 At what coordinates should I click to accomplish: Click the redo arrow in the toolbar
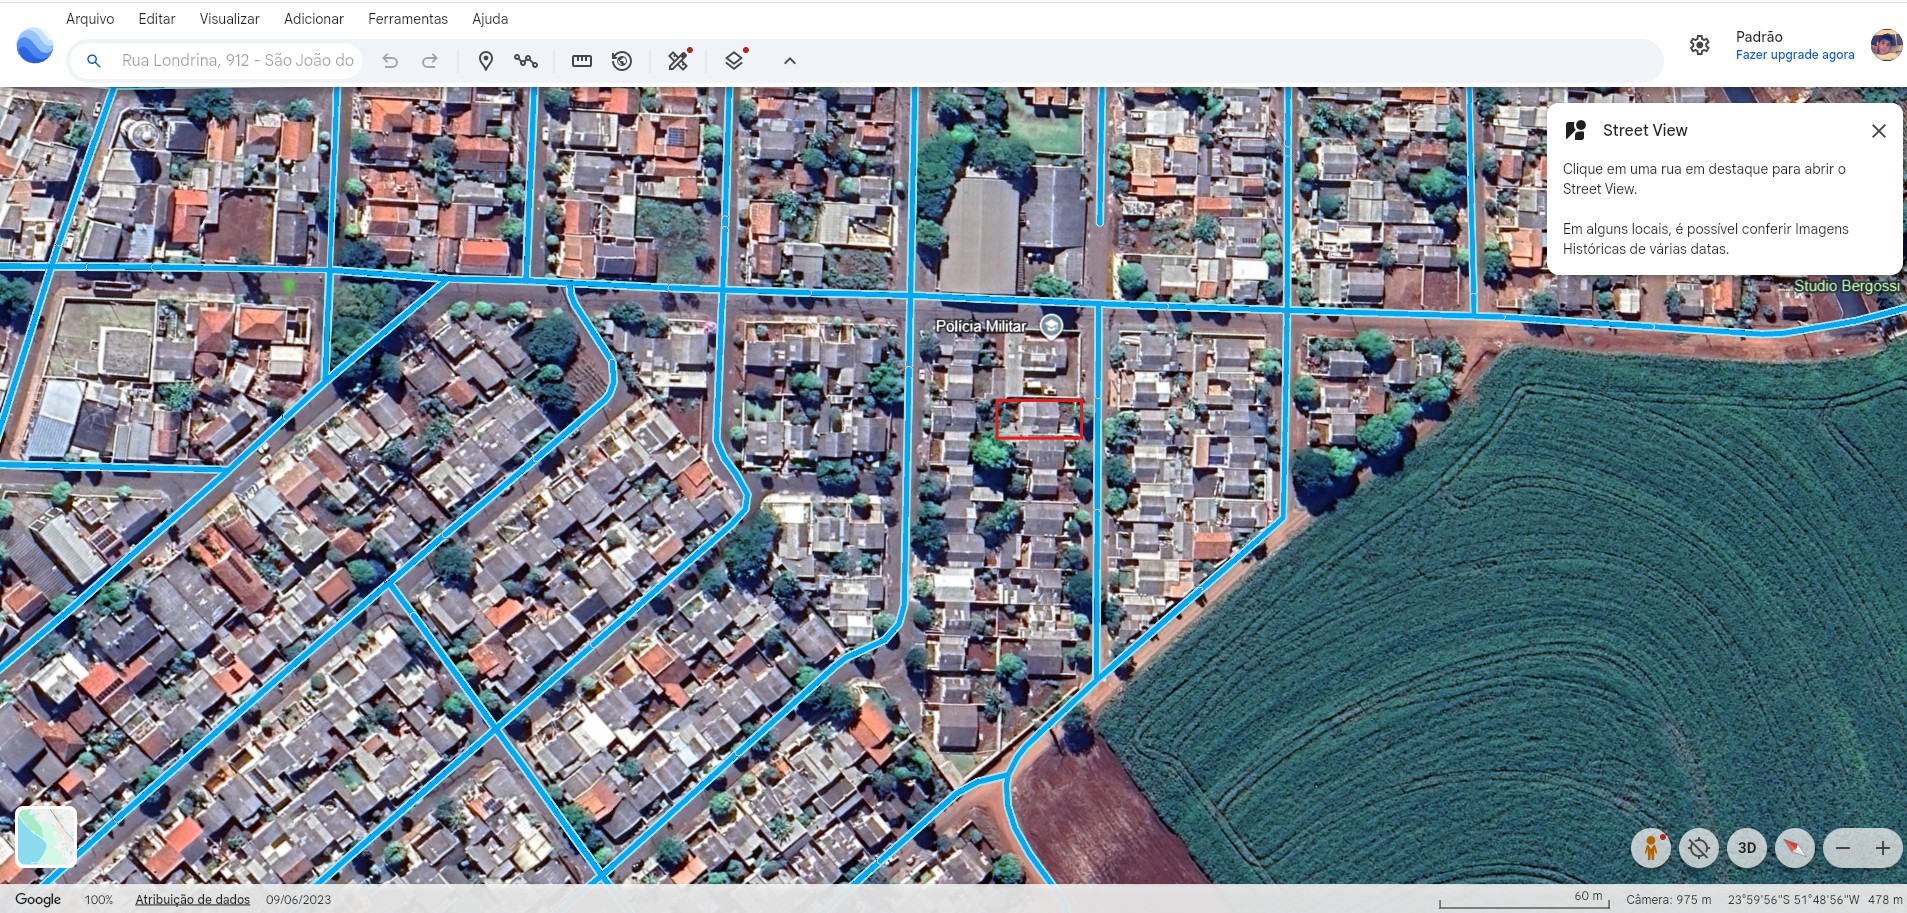[x=430, y=61]
